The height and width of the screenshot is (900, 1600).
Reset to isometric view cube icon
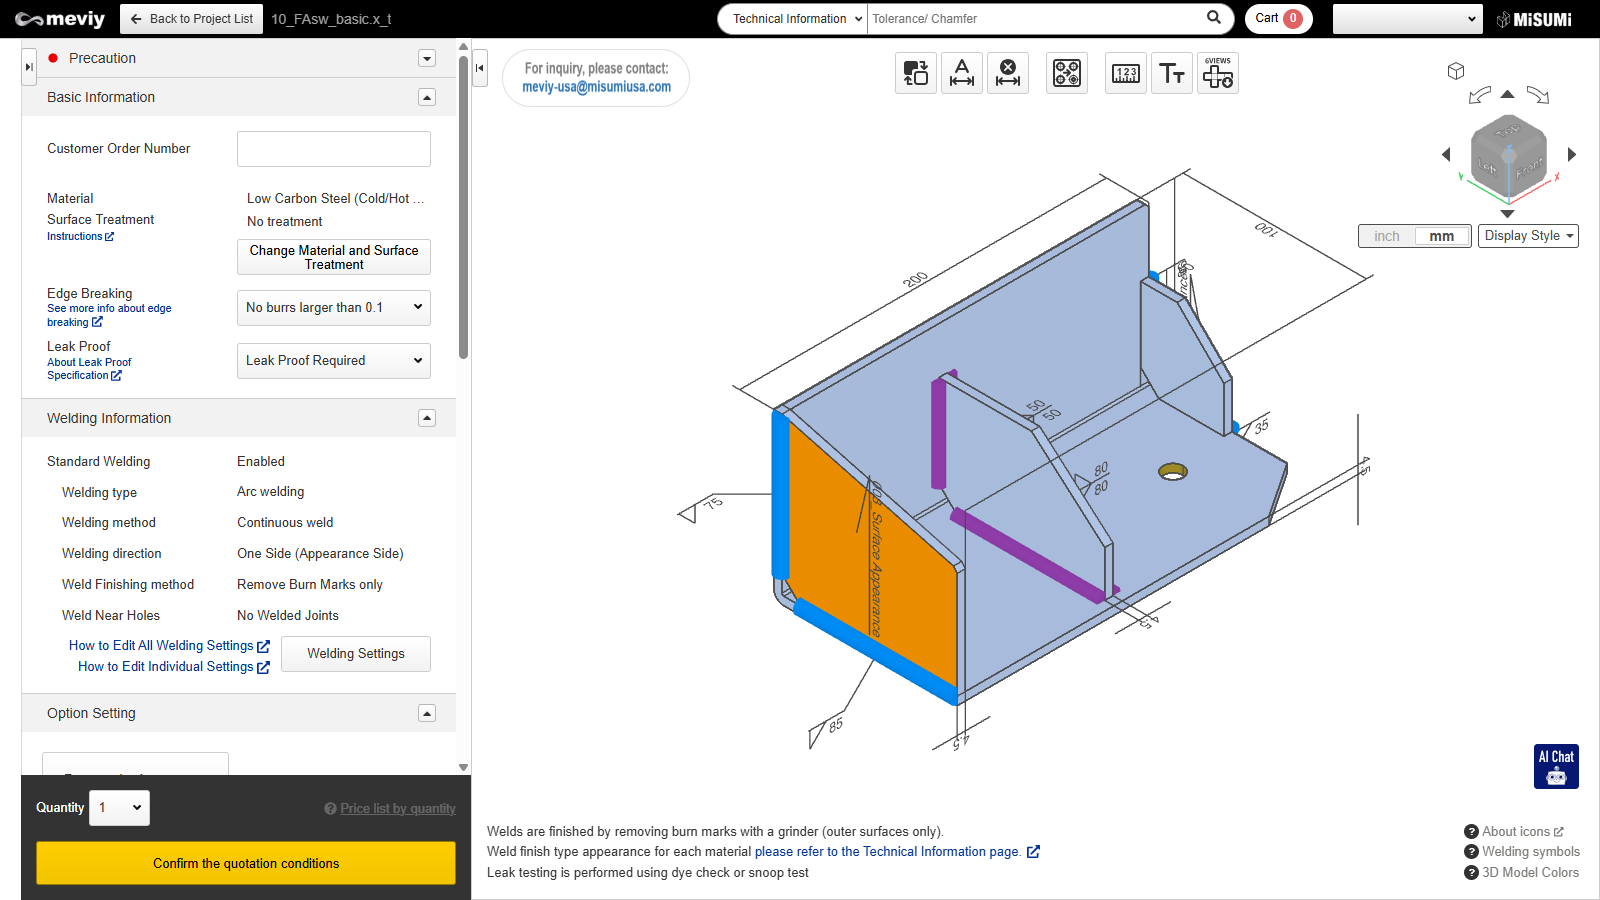click(x=1456, y=71)
